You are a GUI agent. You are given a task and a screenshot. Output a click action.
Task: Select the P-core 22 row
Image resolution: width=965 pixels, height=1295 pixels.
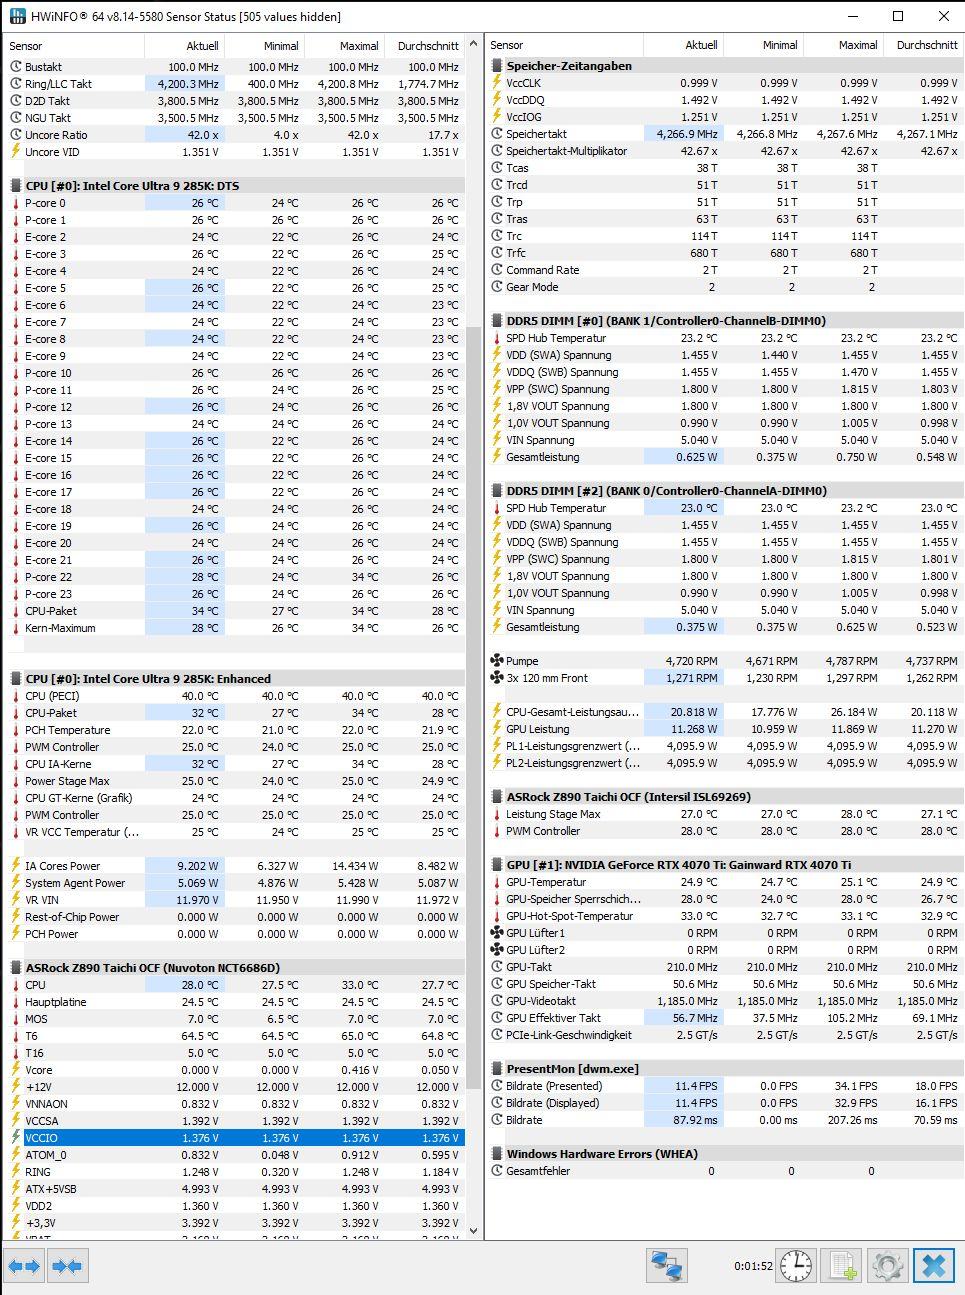tap(235, 577)
